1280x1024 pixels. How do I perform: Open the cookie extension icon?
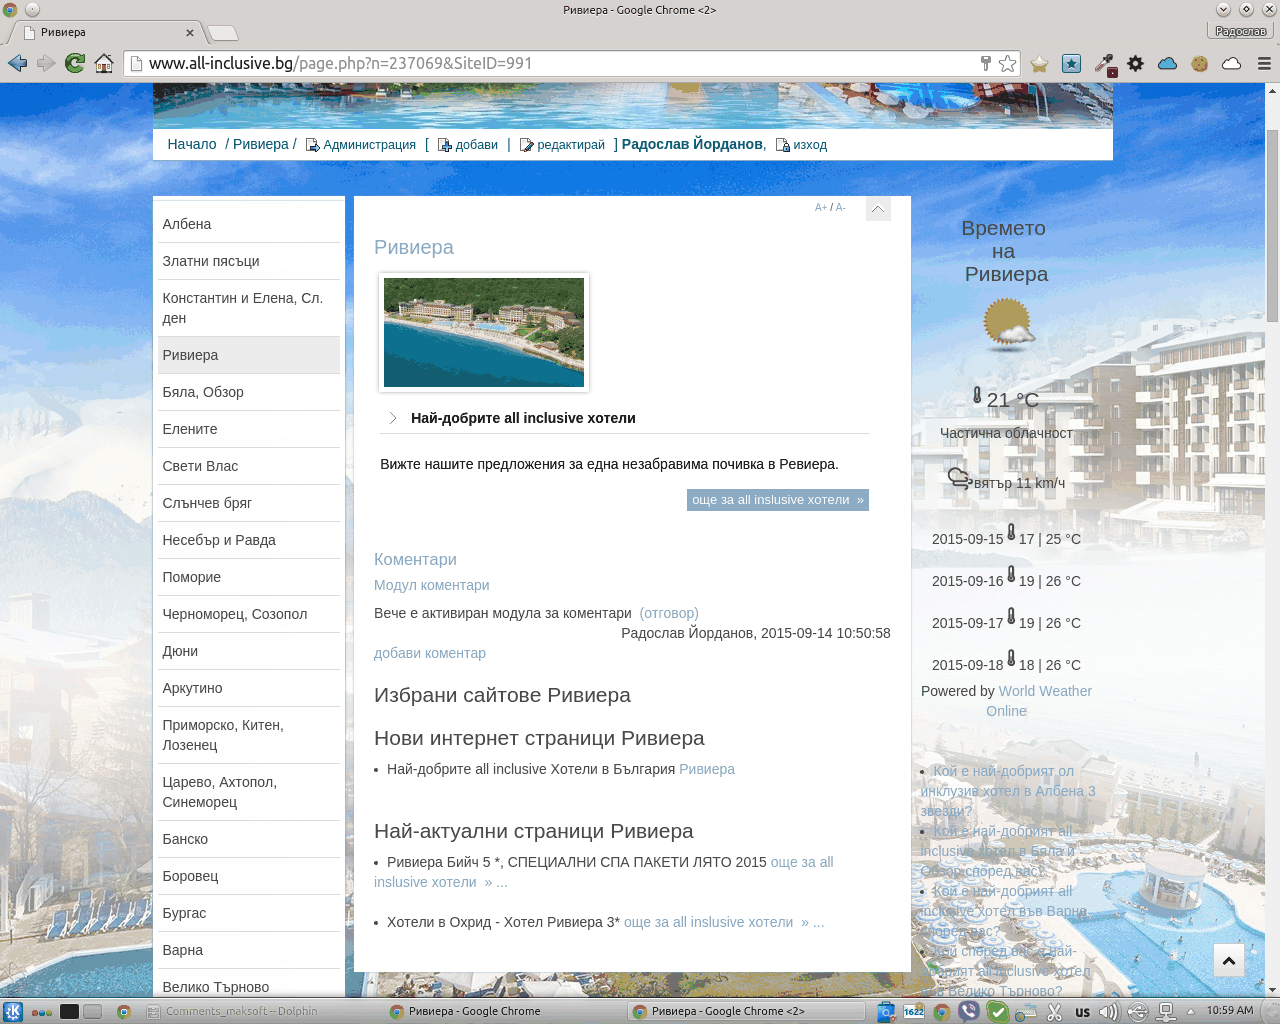pos(1200,63)
